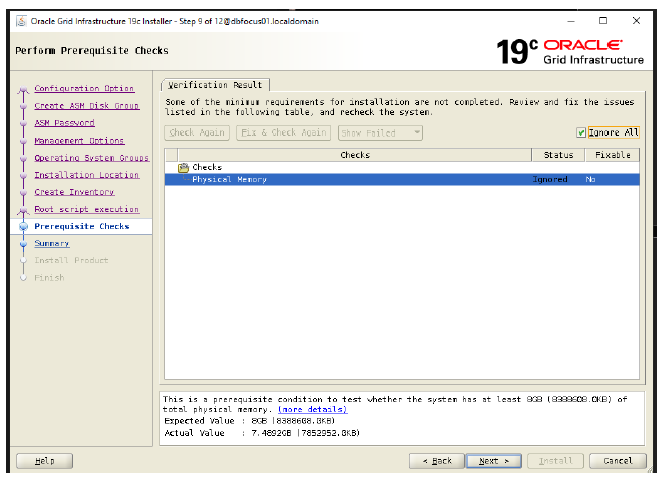
Task: Click the Status column header
Action: tap(558, 155)
